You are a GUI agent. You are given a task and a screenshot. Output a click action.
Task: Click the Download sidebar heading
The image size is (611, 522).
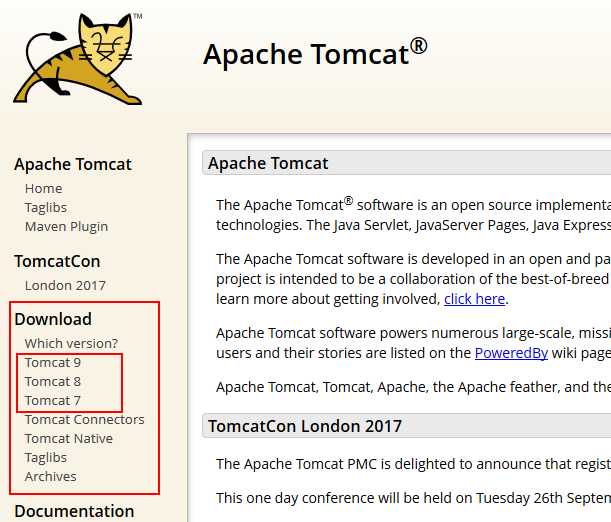53,319
